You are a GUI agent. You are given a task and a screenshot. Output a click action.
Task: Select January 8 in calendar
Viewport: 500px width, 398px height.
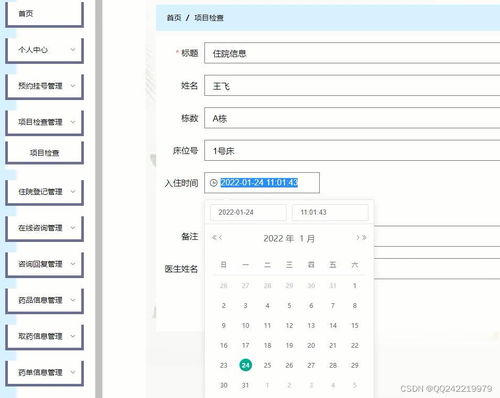355,305
